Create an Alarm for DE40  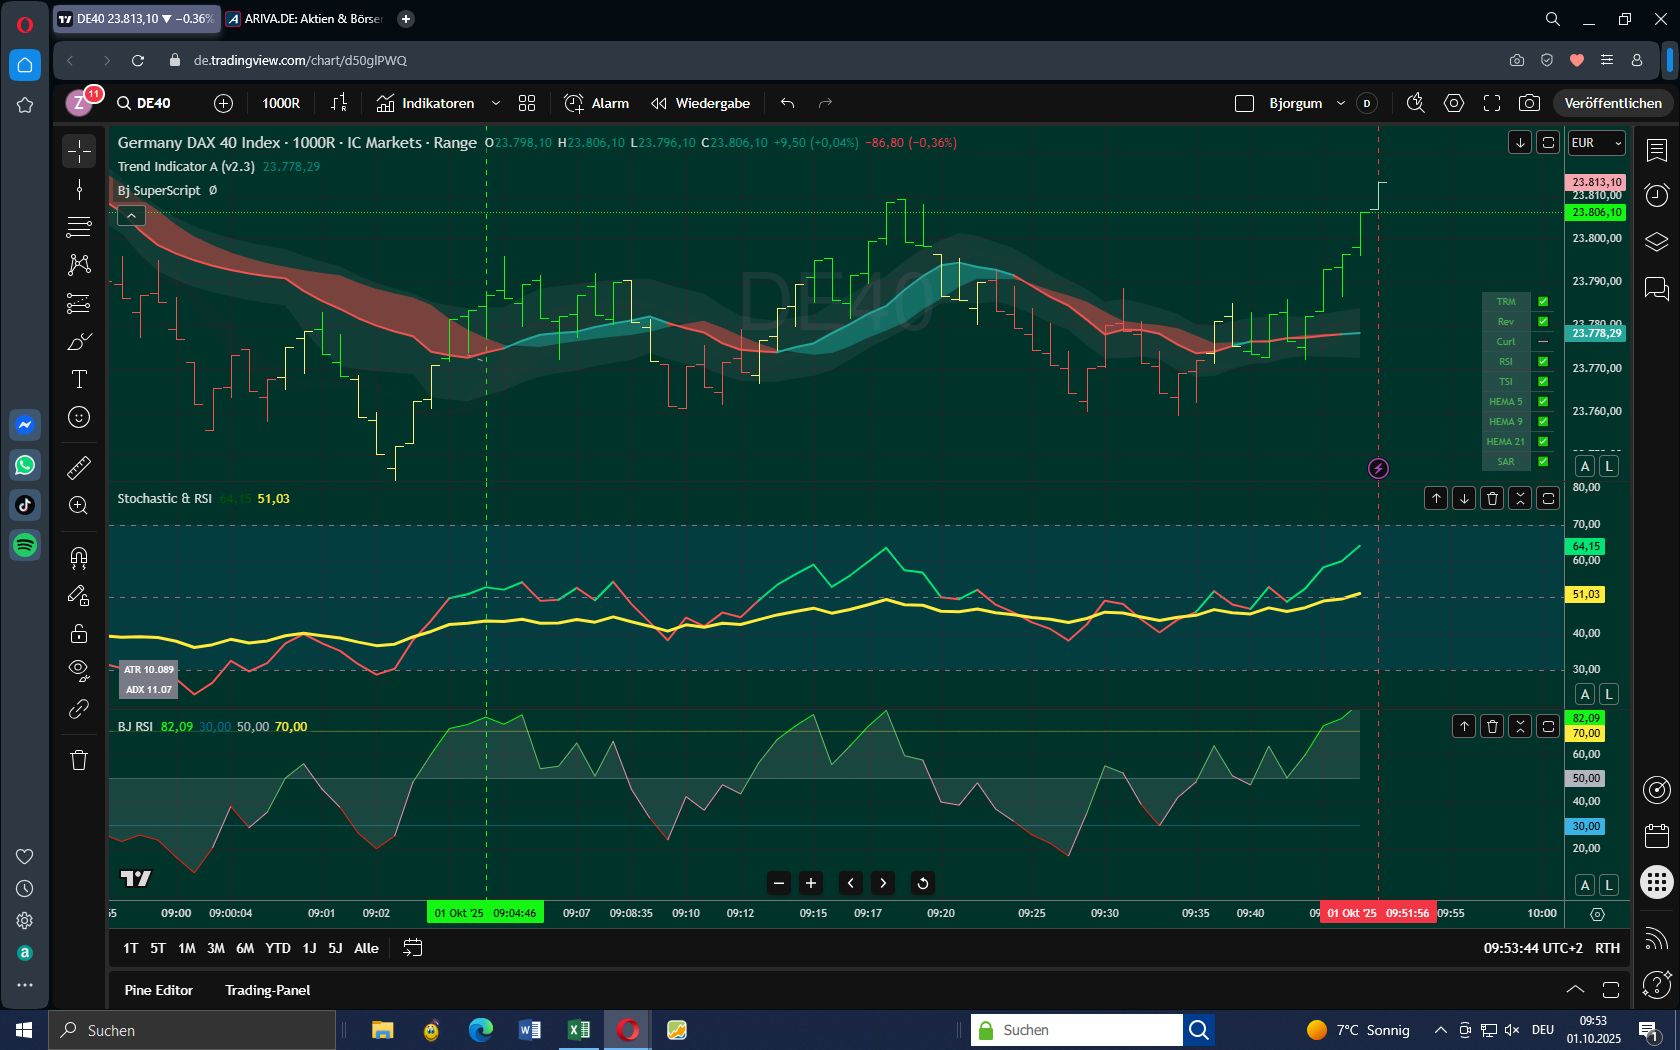pos(595,103)
